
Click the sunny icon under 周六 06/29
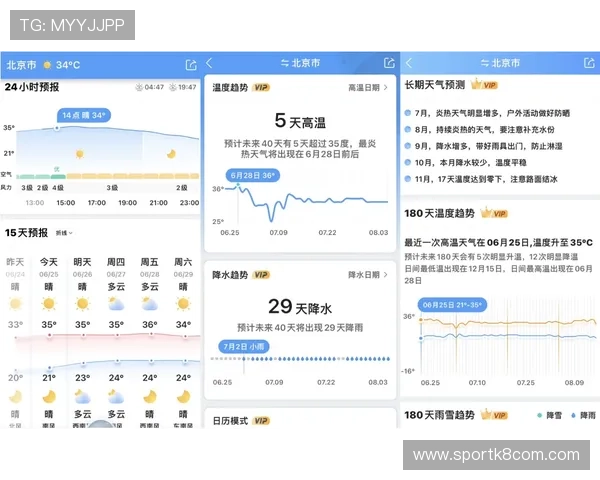(x=183, y=304)
